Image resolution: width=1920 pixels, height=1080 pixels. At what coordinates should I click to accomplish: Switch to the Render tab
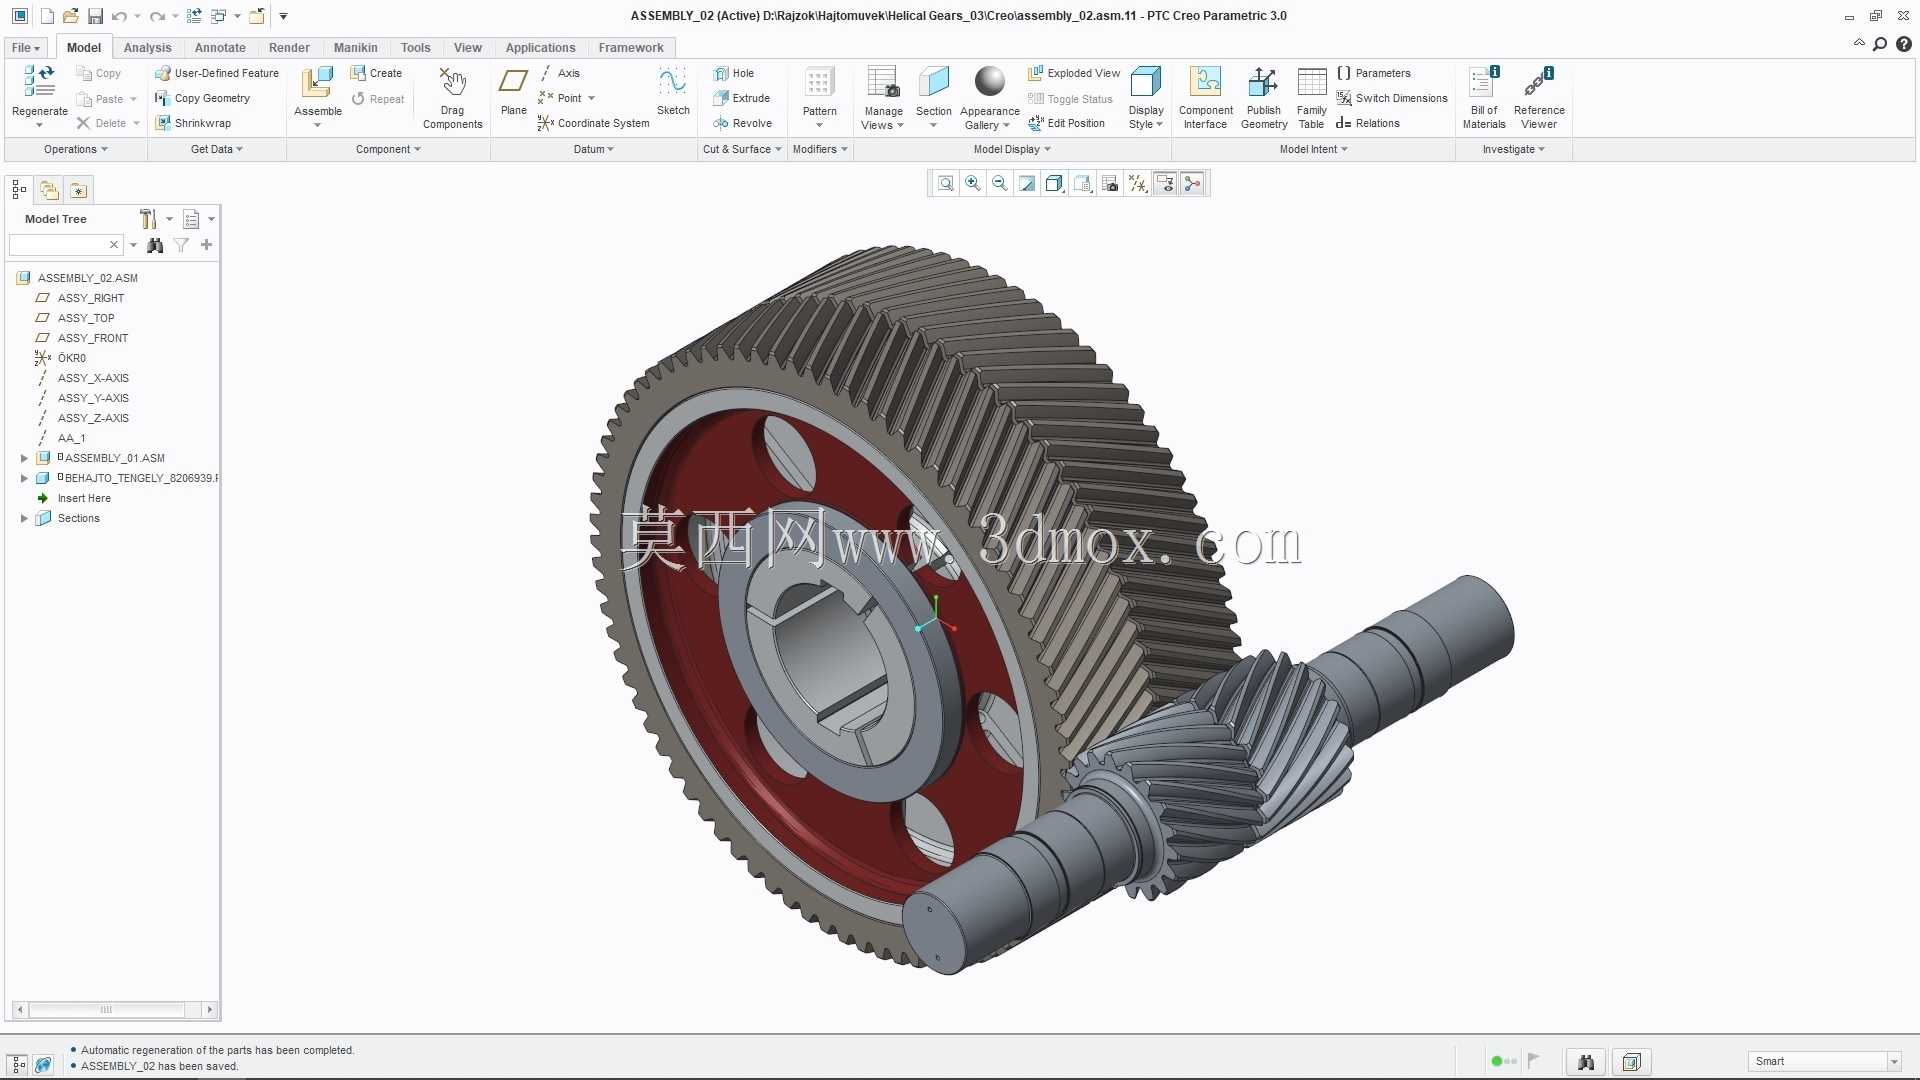(289, 48)
